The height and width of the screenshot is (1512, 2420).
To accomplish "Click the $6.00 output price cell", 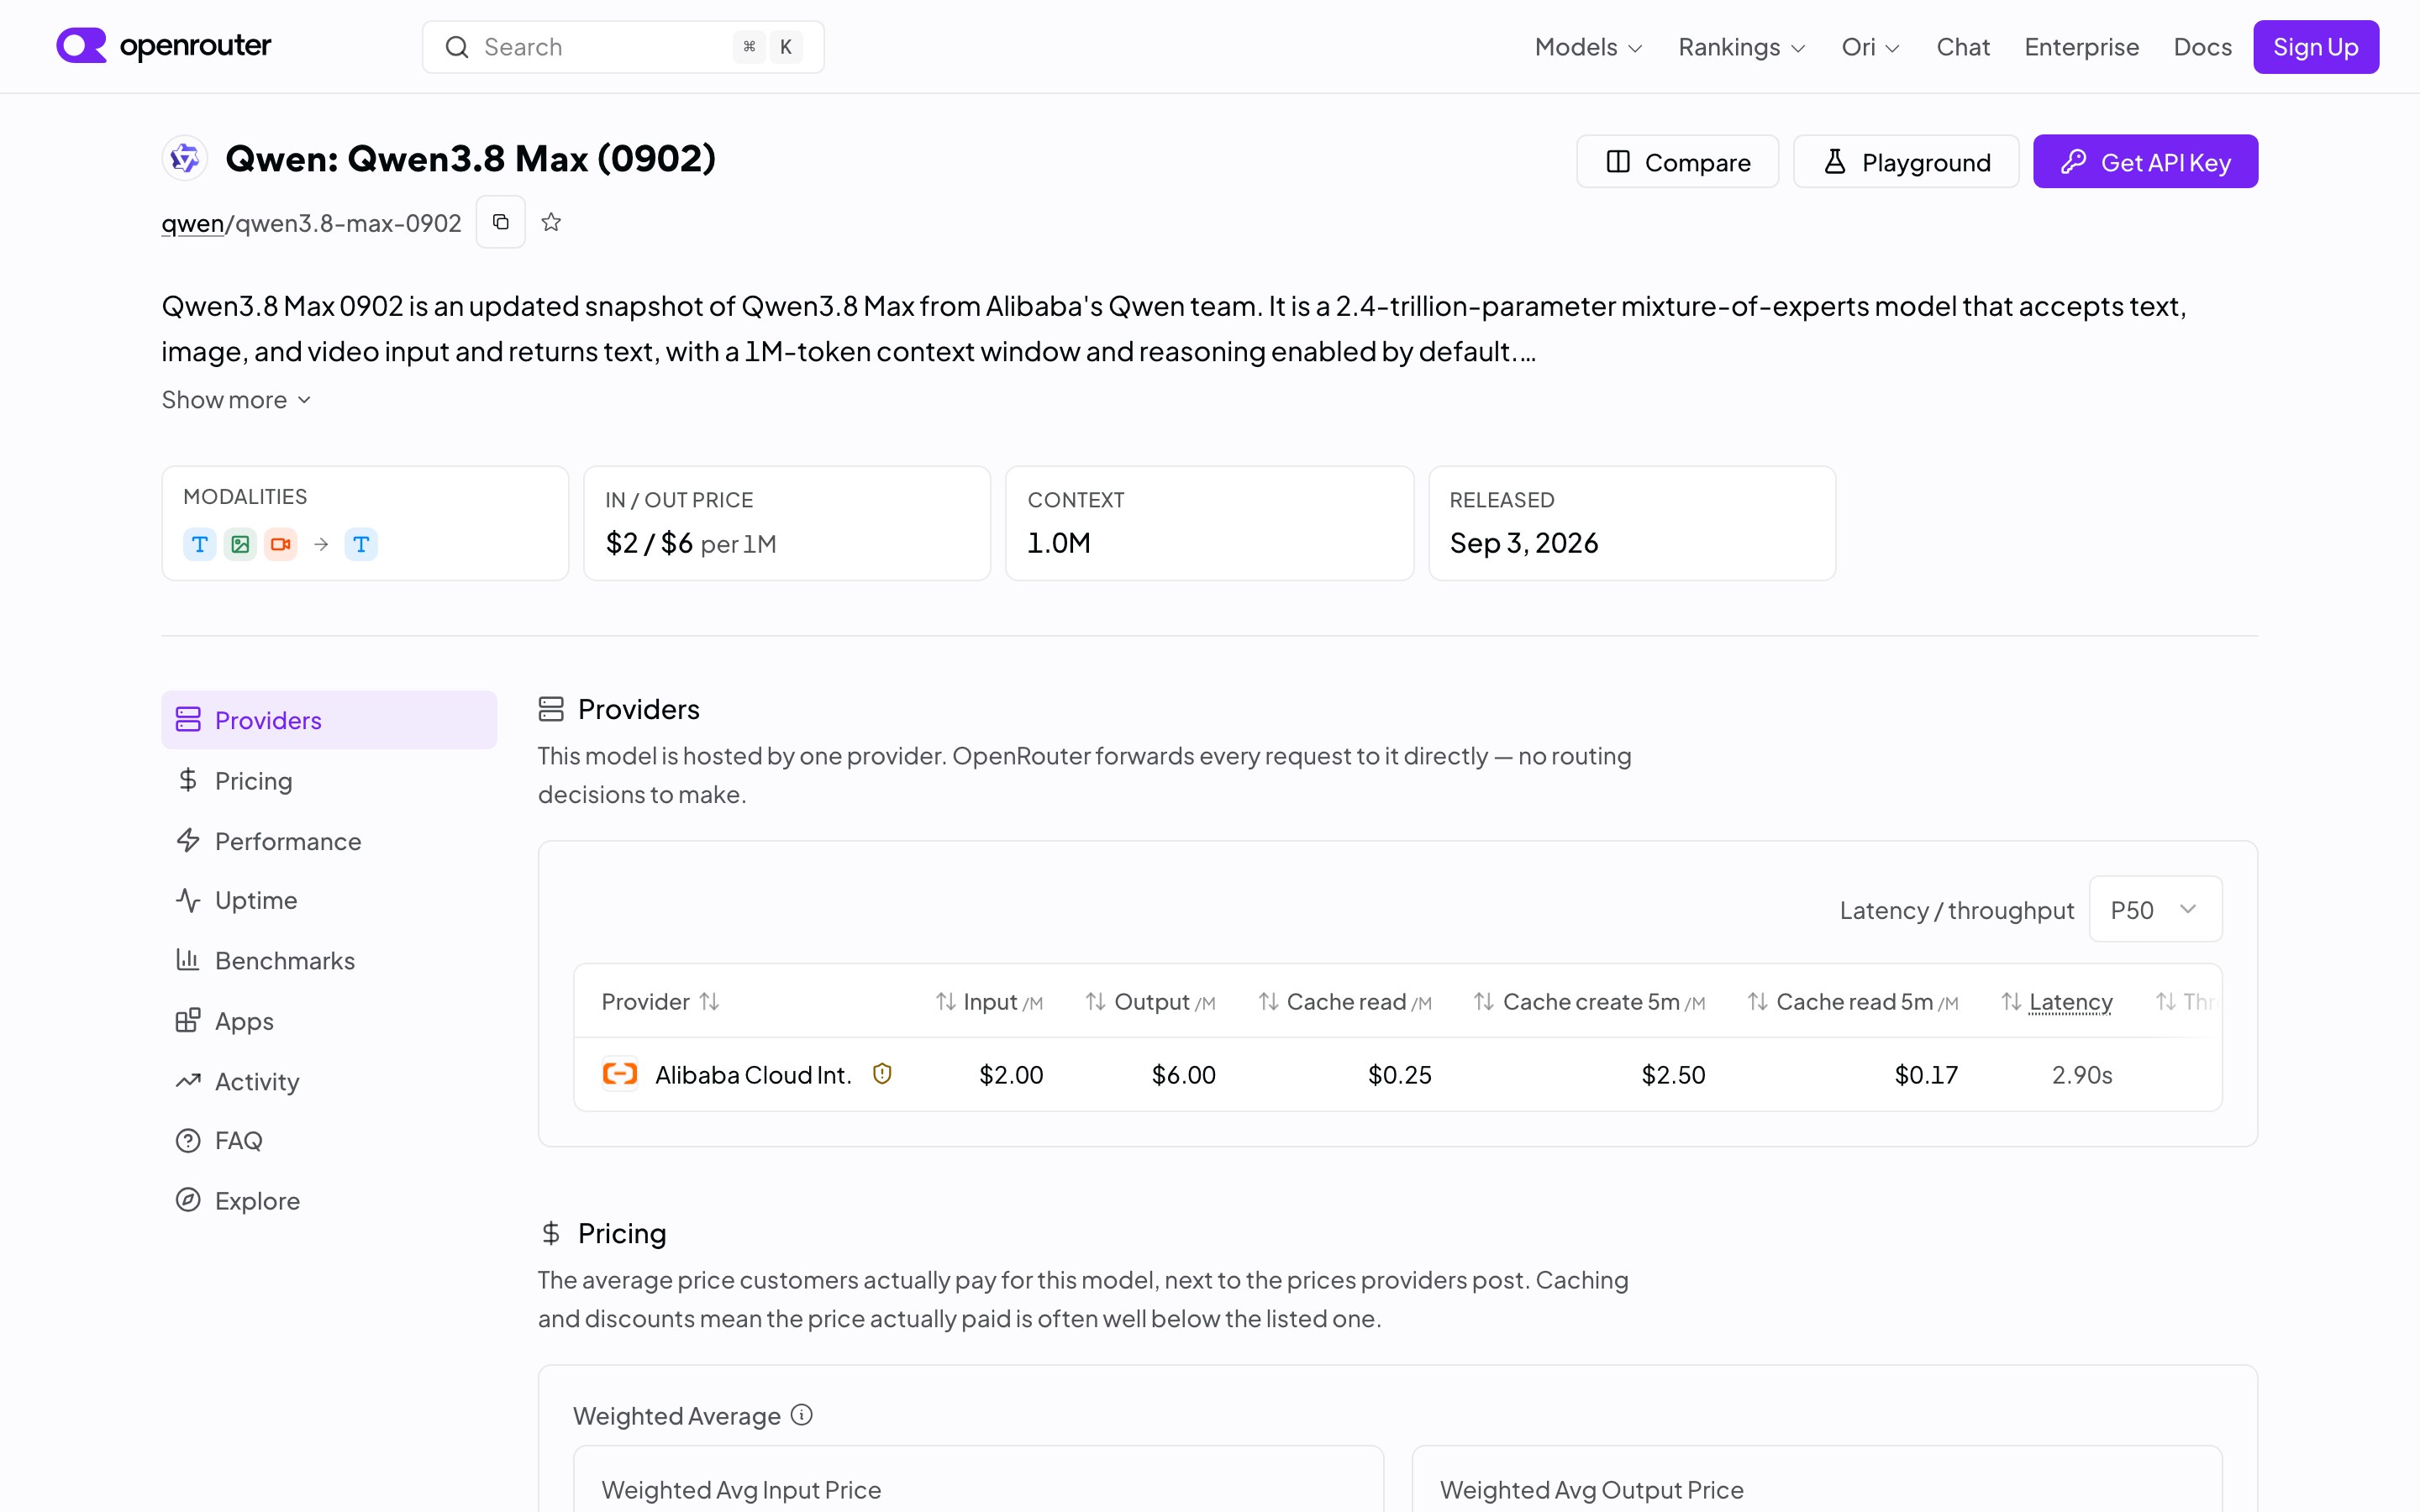I will point(1184,1074).
